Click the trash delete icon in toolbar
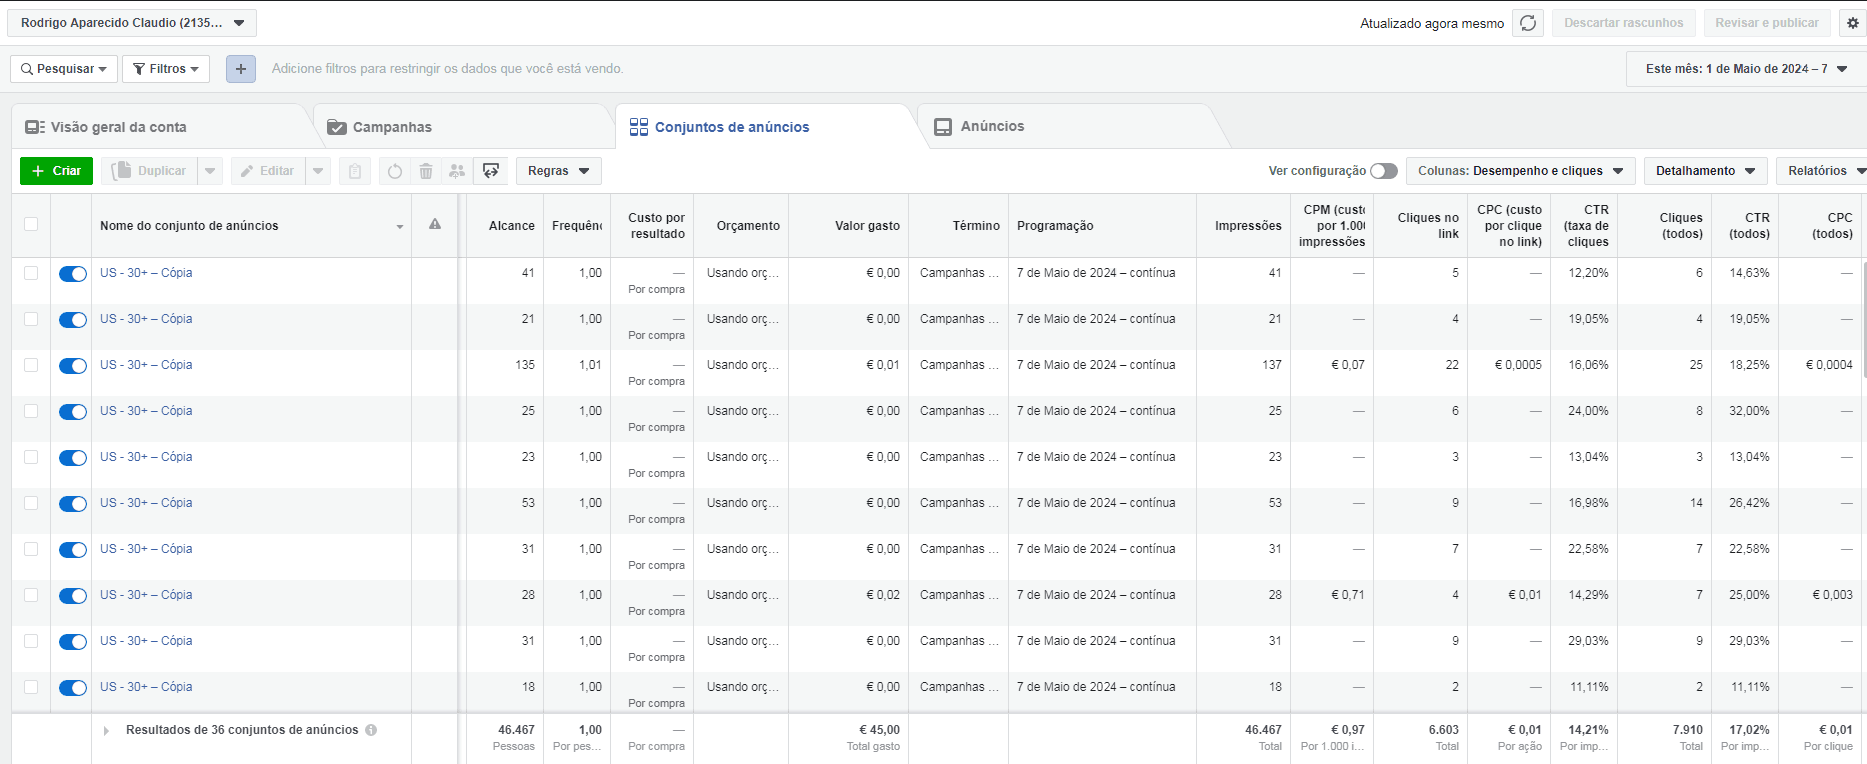 [426, 171]
